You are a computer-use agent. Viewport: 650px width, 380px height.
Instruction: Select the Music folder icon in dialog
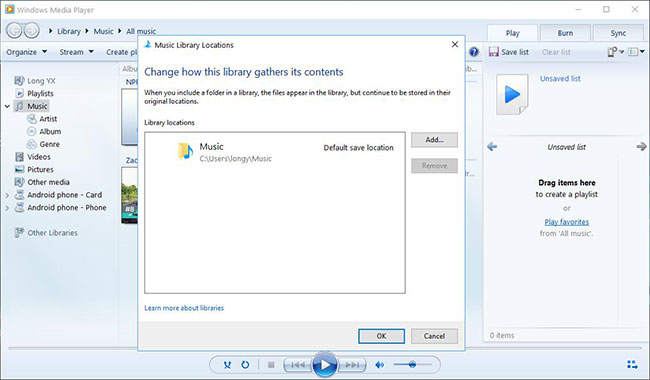coord(185,151)
